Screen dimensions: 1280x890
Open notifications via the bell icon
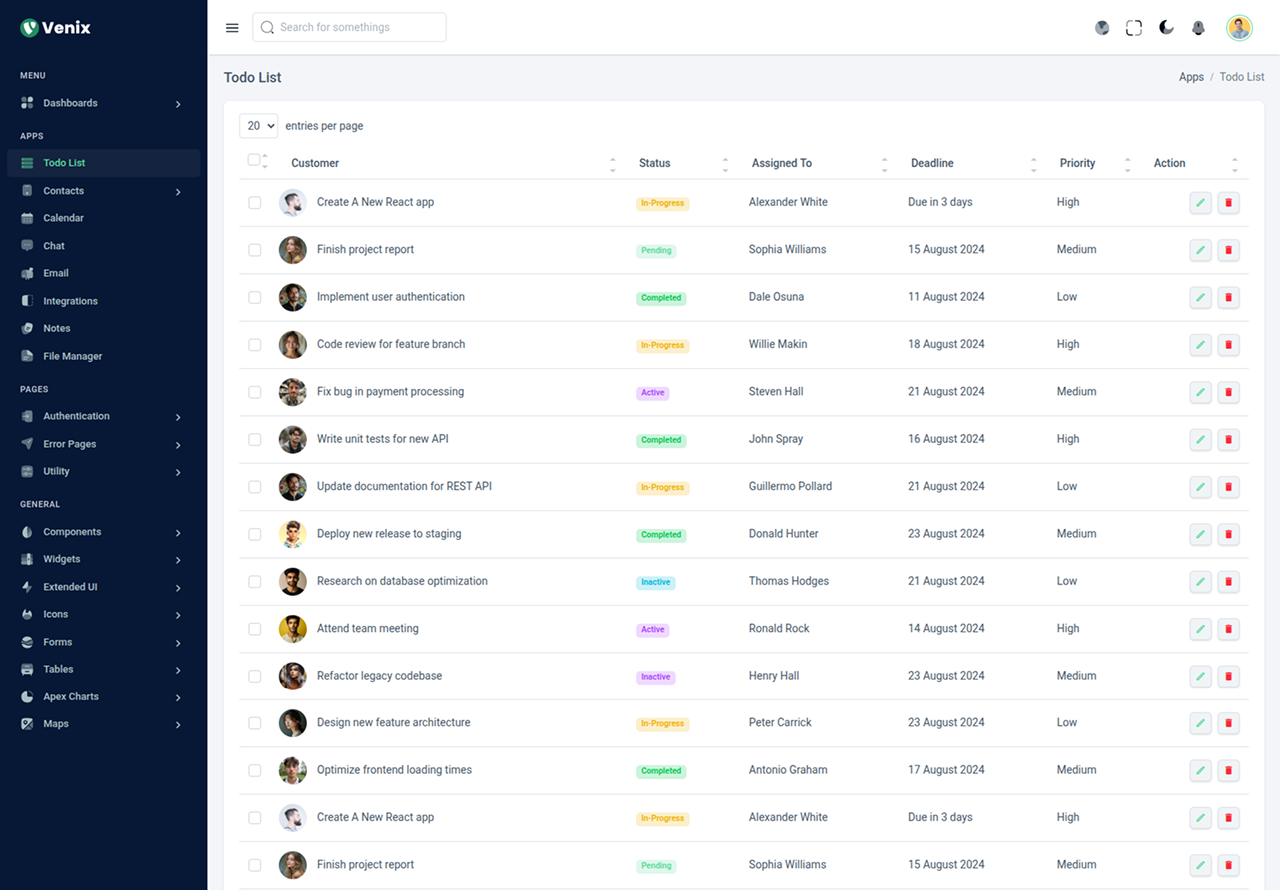point(1198,28)
